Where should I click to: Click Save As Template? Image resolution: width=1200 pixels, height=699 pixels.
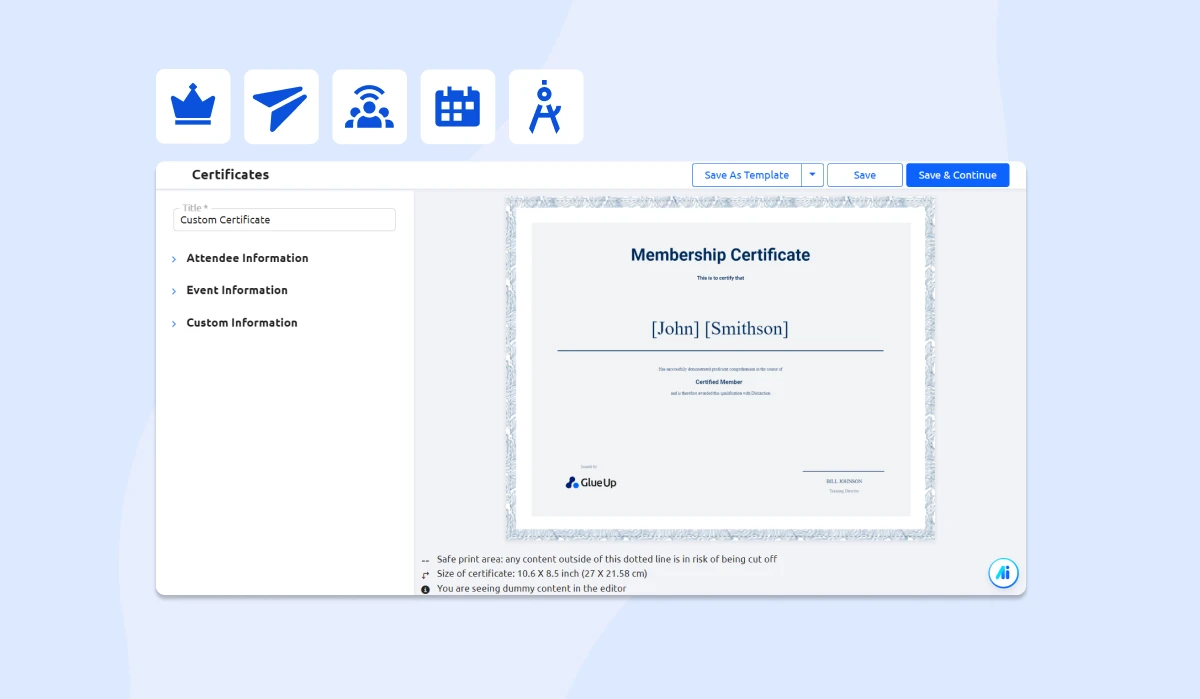tap(746, 174)
